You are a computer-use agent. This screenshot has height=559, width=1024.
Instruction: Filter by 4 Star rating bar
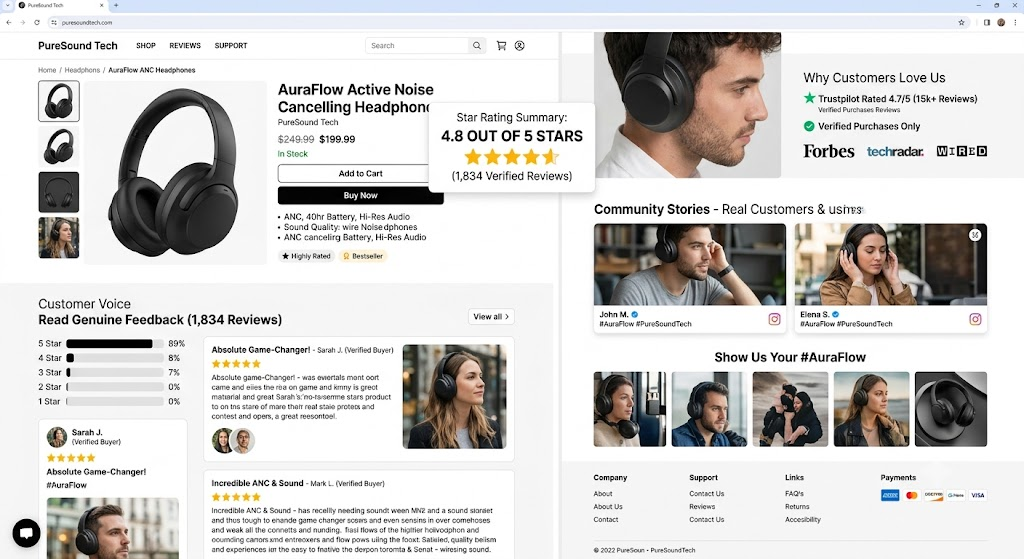point(115,358)
